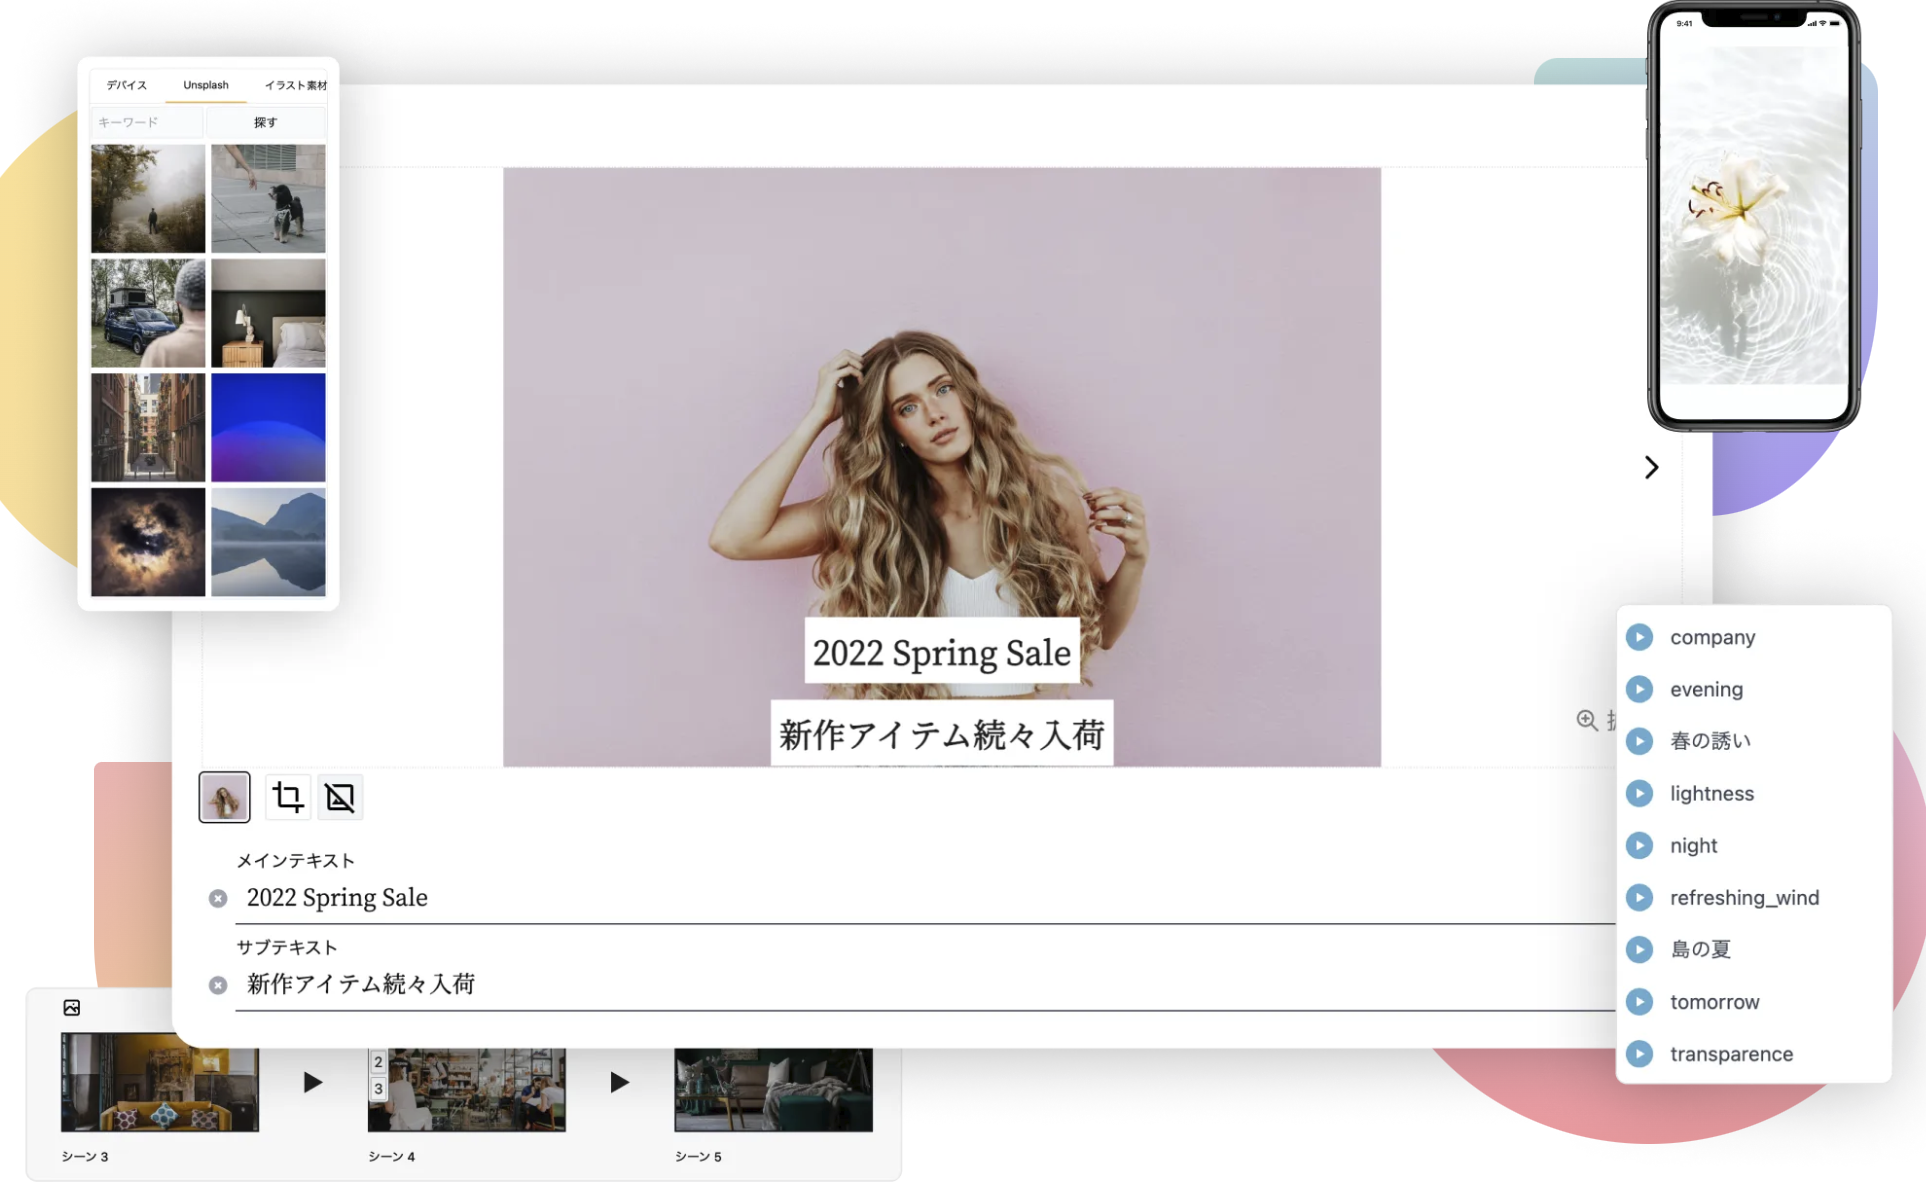Click the play arrow between scenes 3 and 4
This screenshot has width=1926, height=1184.
tap(313, 1082)
